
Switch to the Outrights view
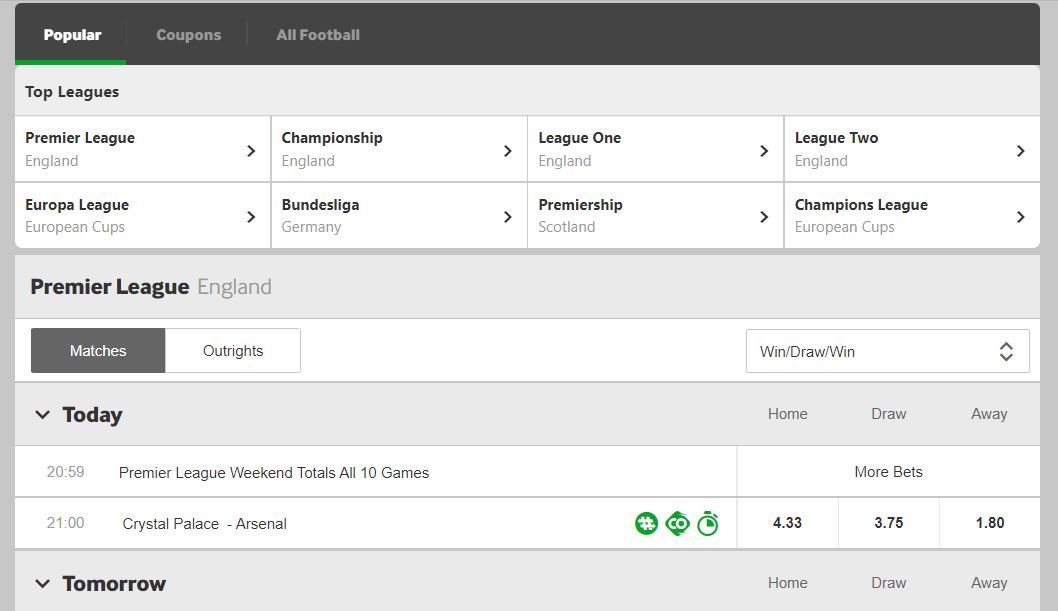click(x=233, y=351)
